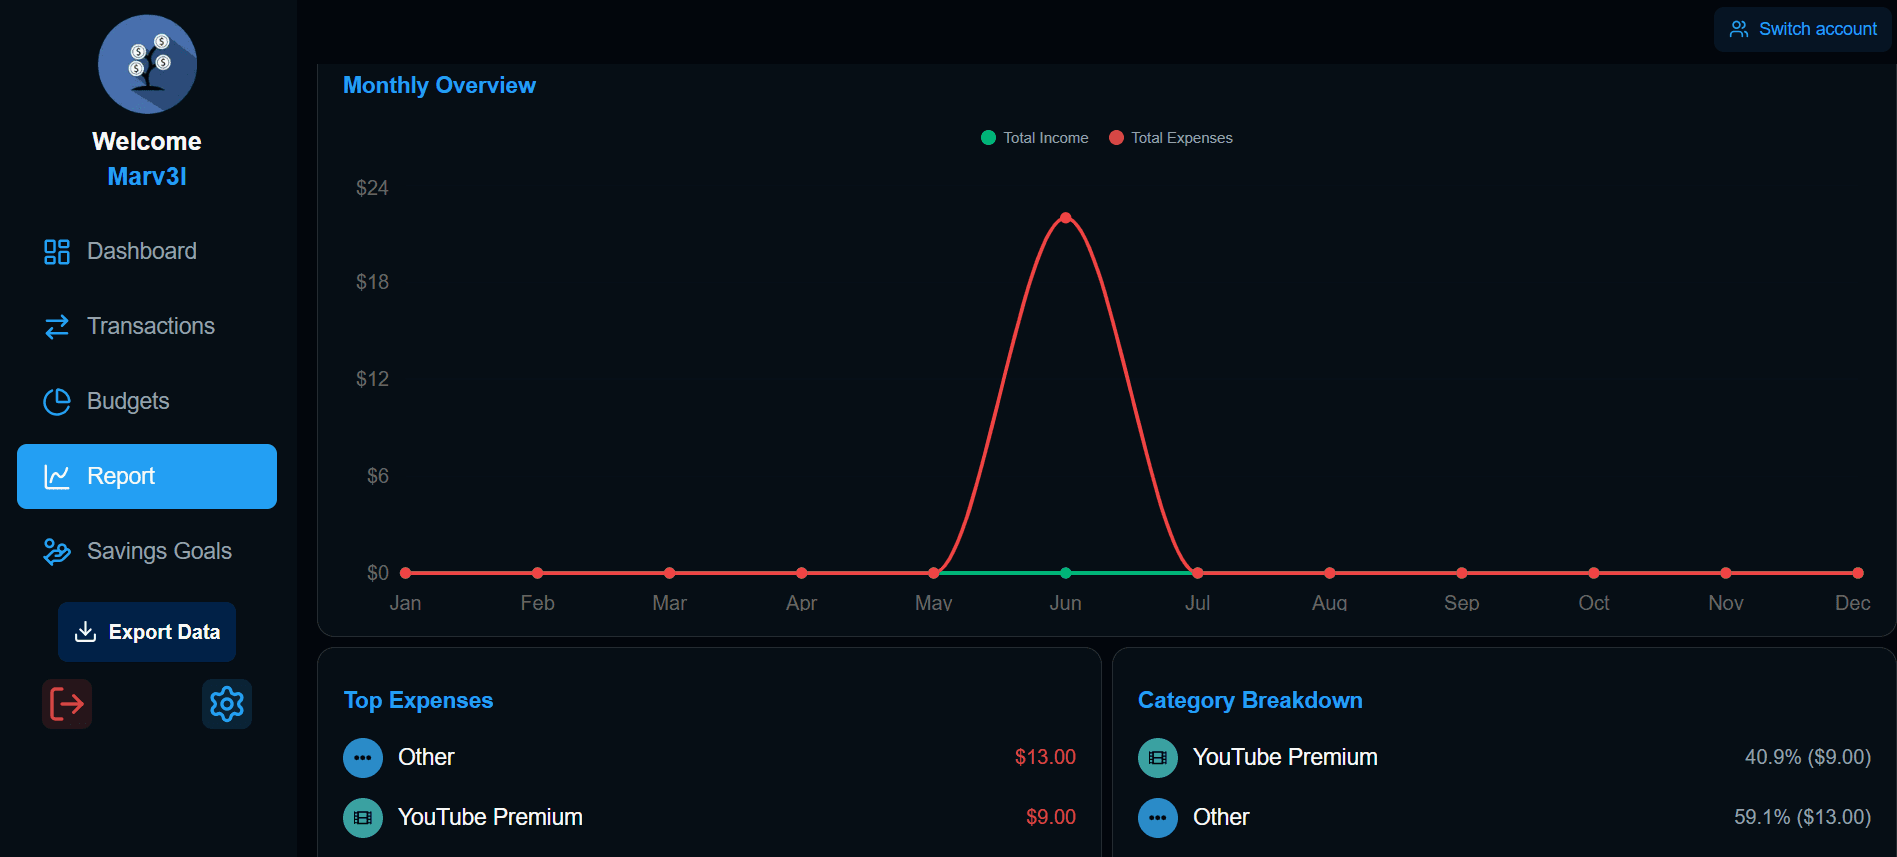Click the June expense peak data point
The height and width of the screenshot is (857, 1897).
pos(1066,217)
